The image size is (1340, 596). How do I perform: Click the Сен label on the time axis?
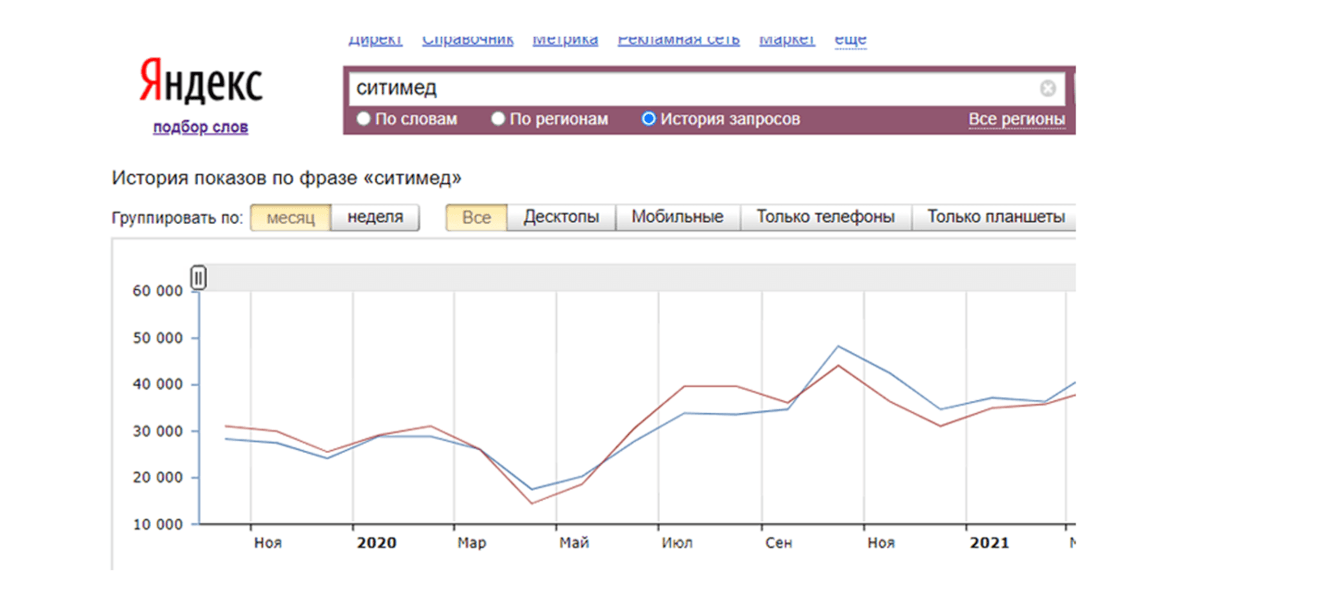point(779,543)
